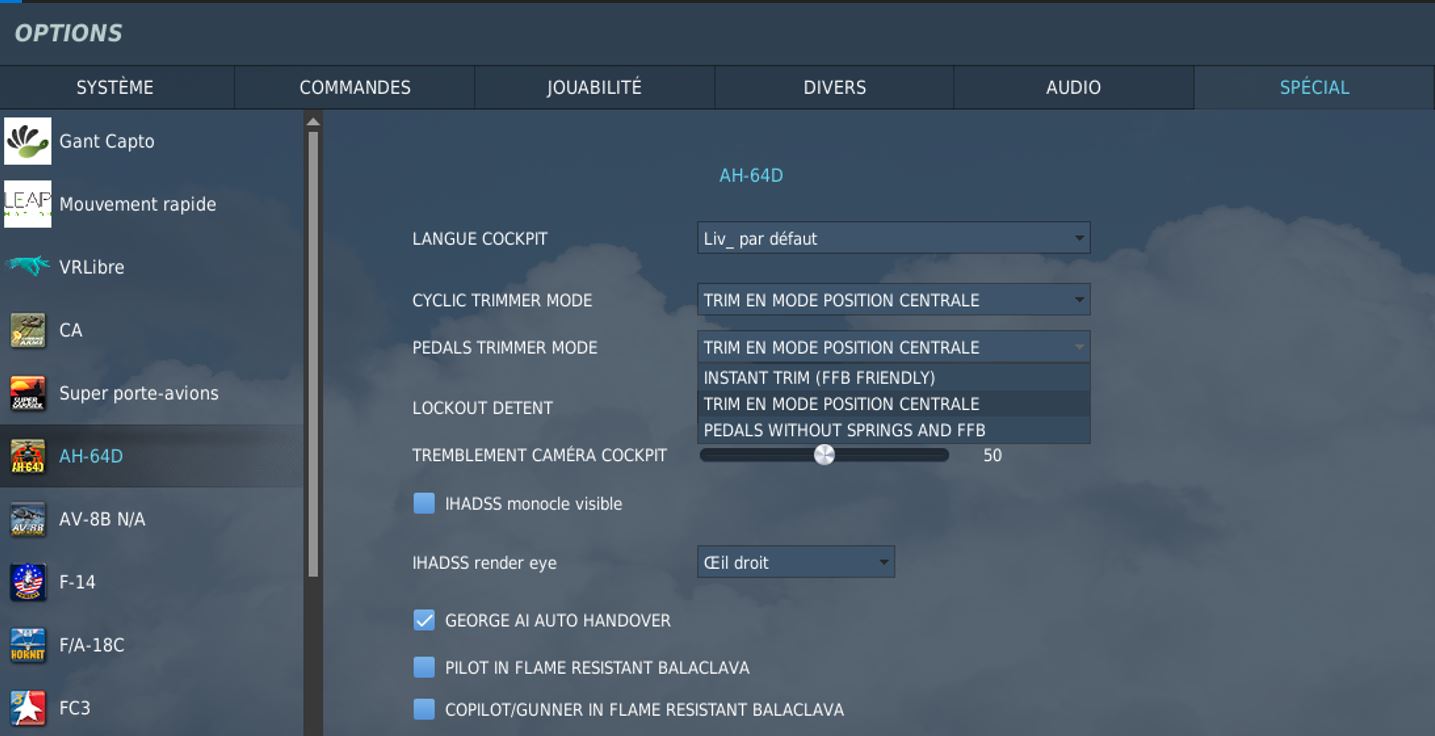Click the AH-64D heading text
Viewport: 1435px width, 736px height.
(751, 176)
